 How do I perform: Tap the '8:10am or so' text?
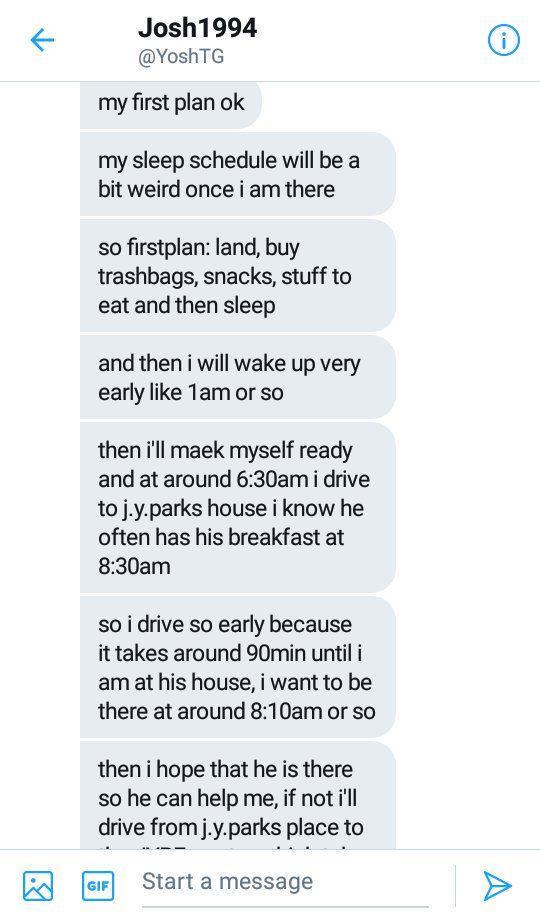click(313, 711)
